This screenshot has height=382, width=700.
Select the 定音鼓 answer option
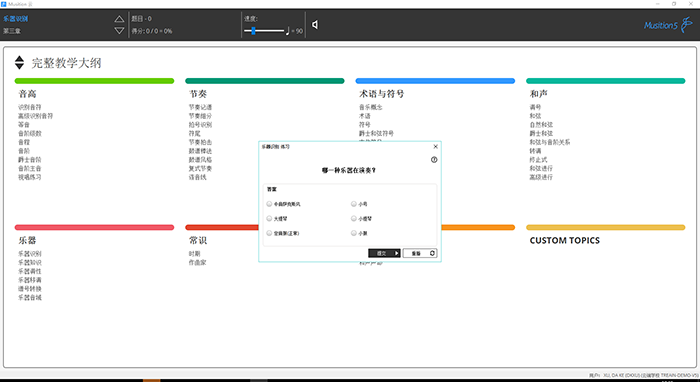click(283, 233)
